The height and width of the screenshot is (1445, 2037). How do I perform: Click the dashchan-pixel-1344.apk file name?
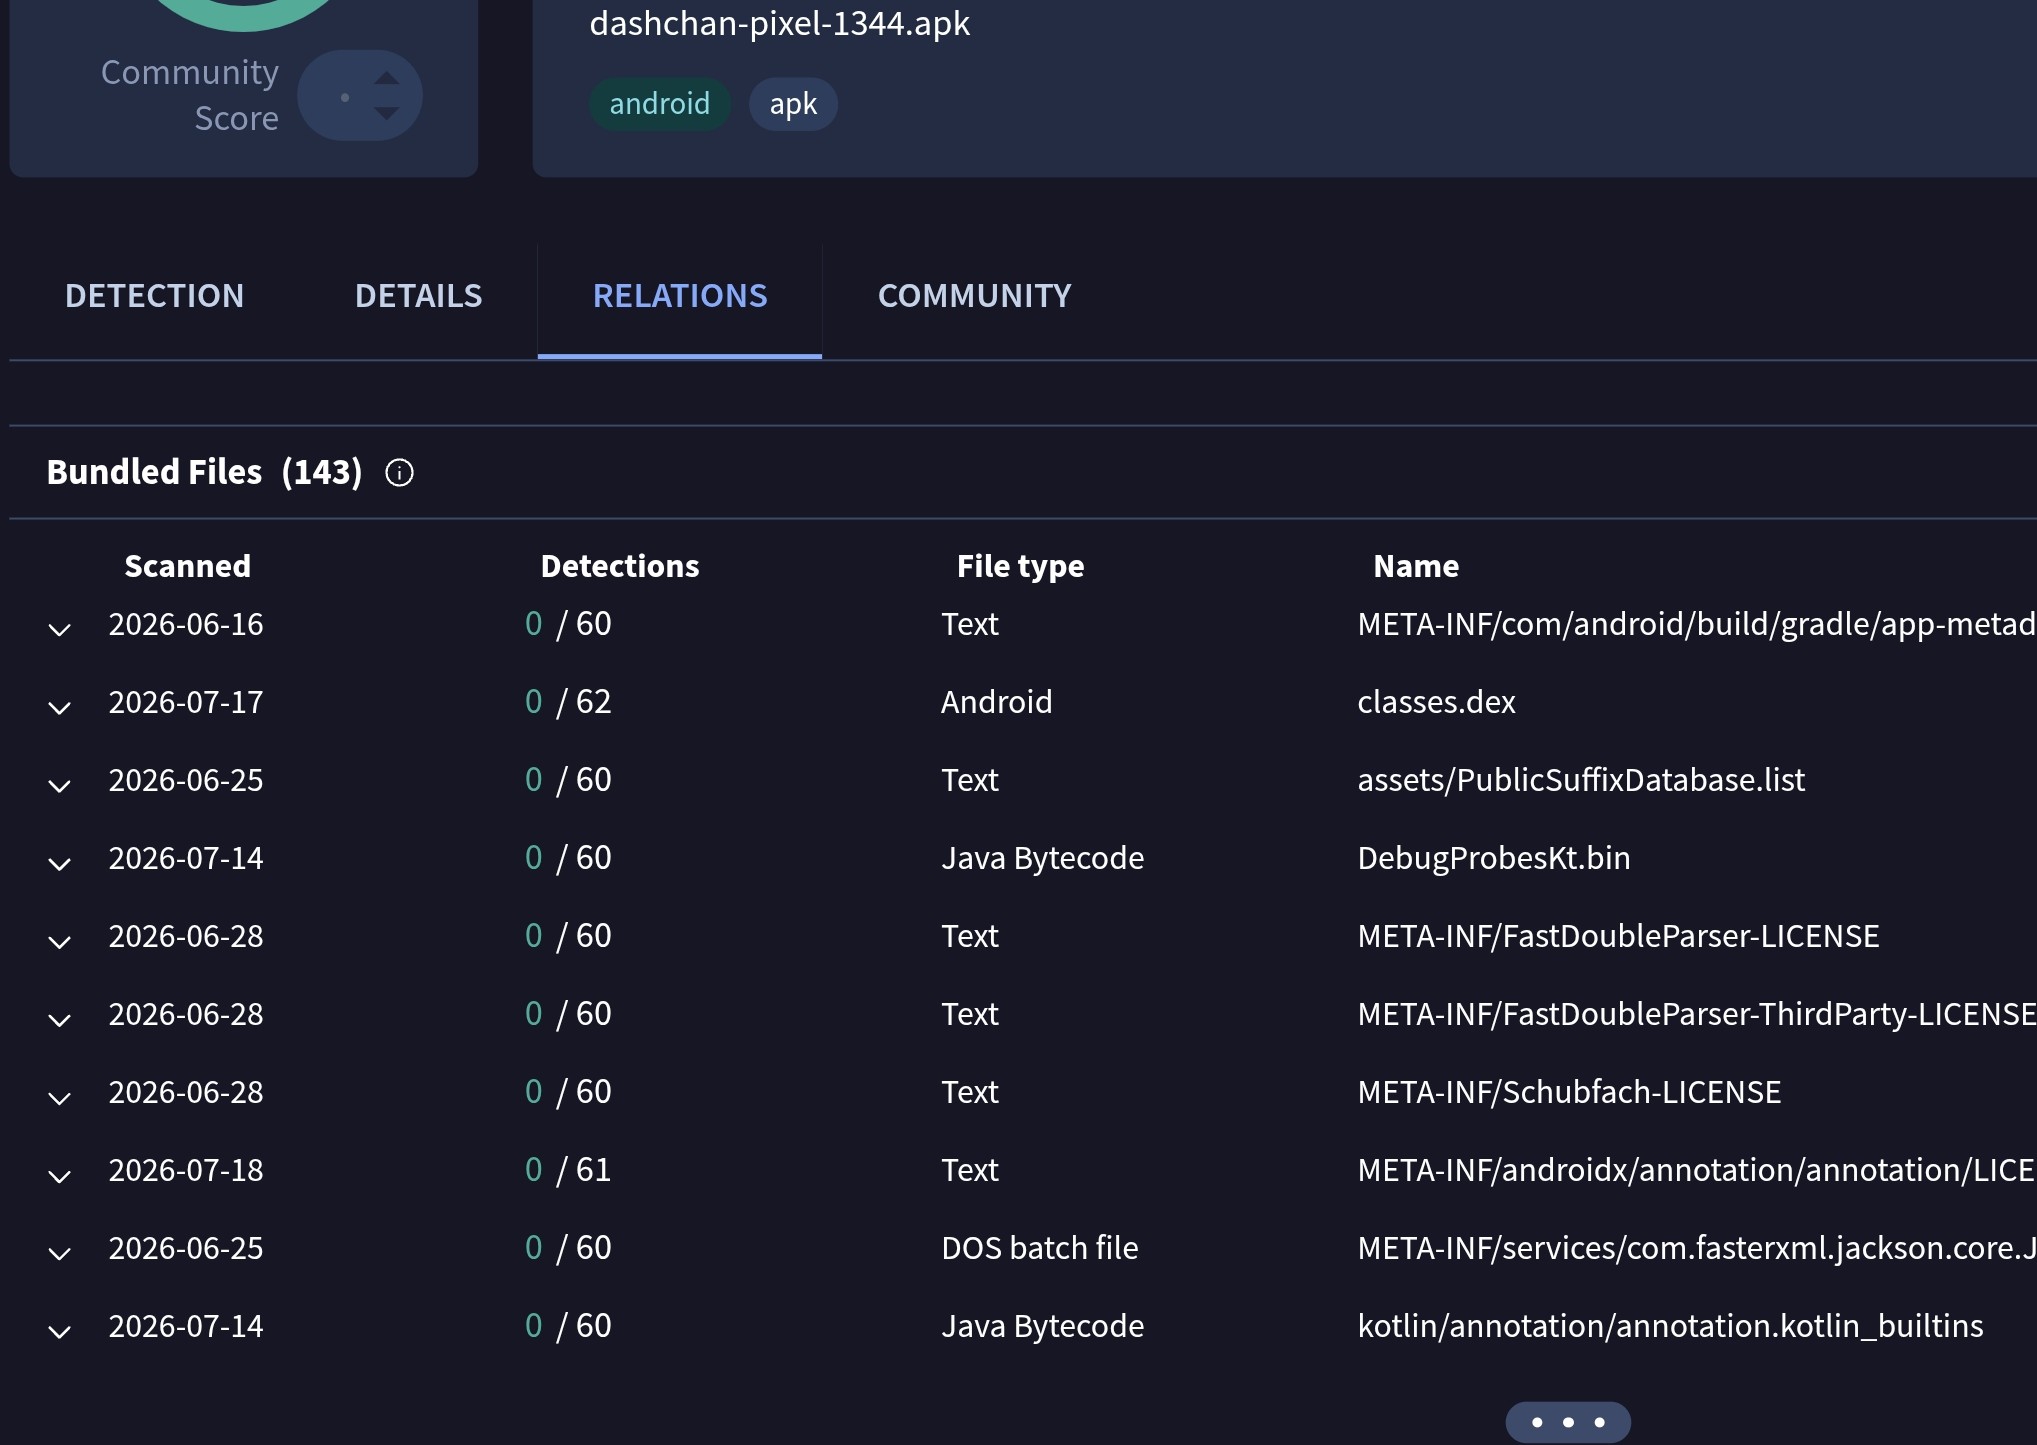(780, 23)
